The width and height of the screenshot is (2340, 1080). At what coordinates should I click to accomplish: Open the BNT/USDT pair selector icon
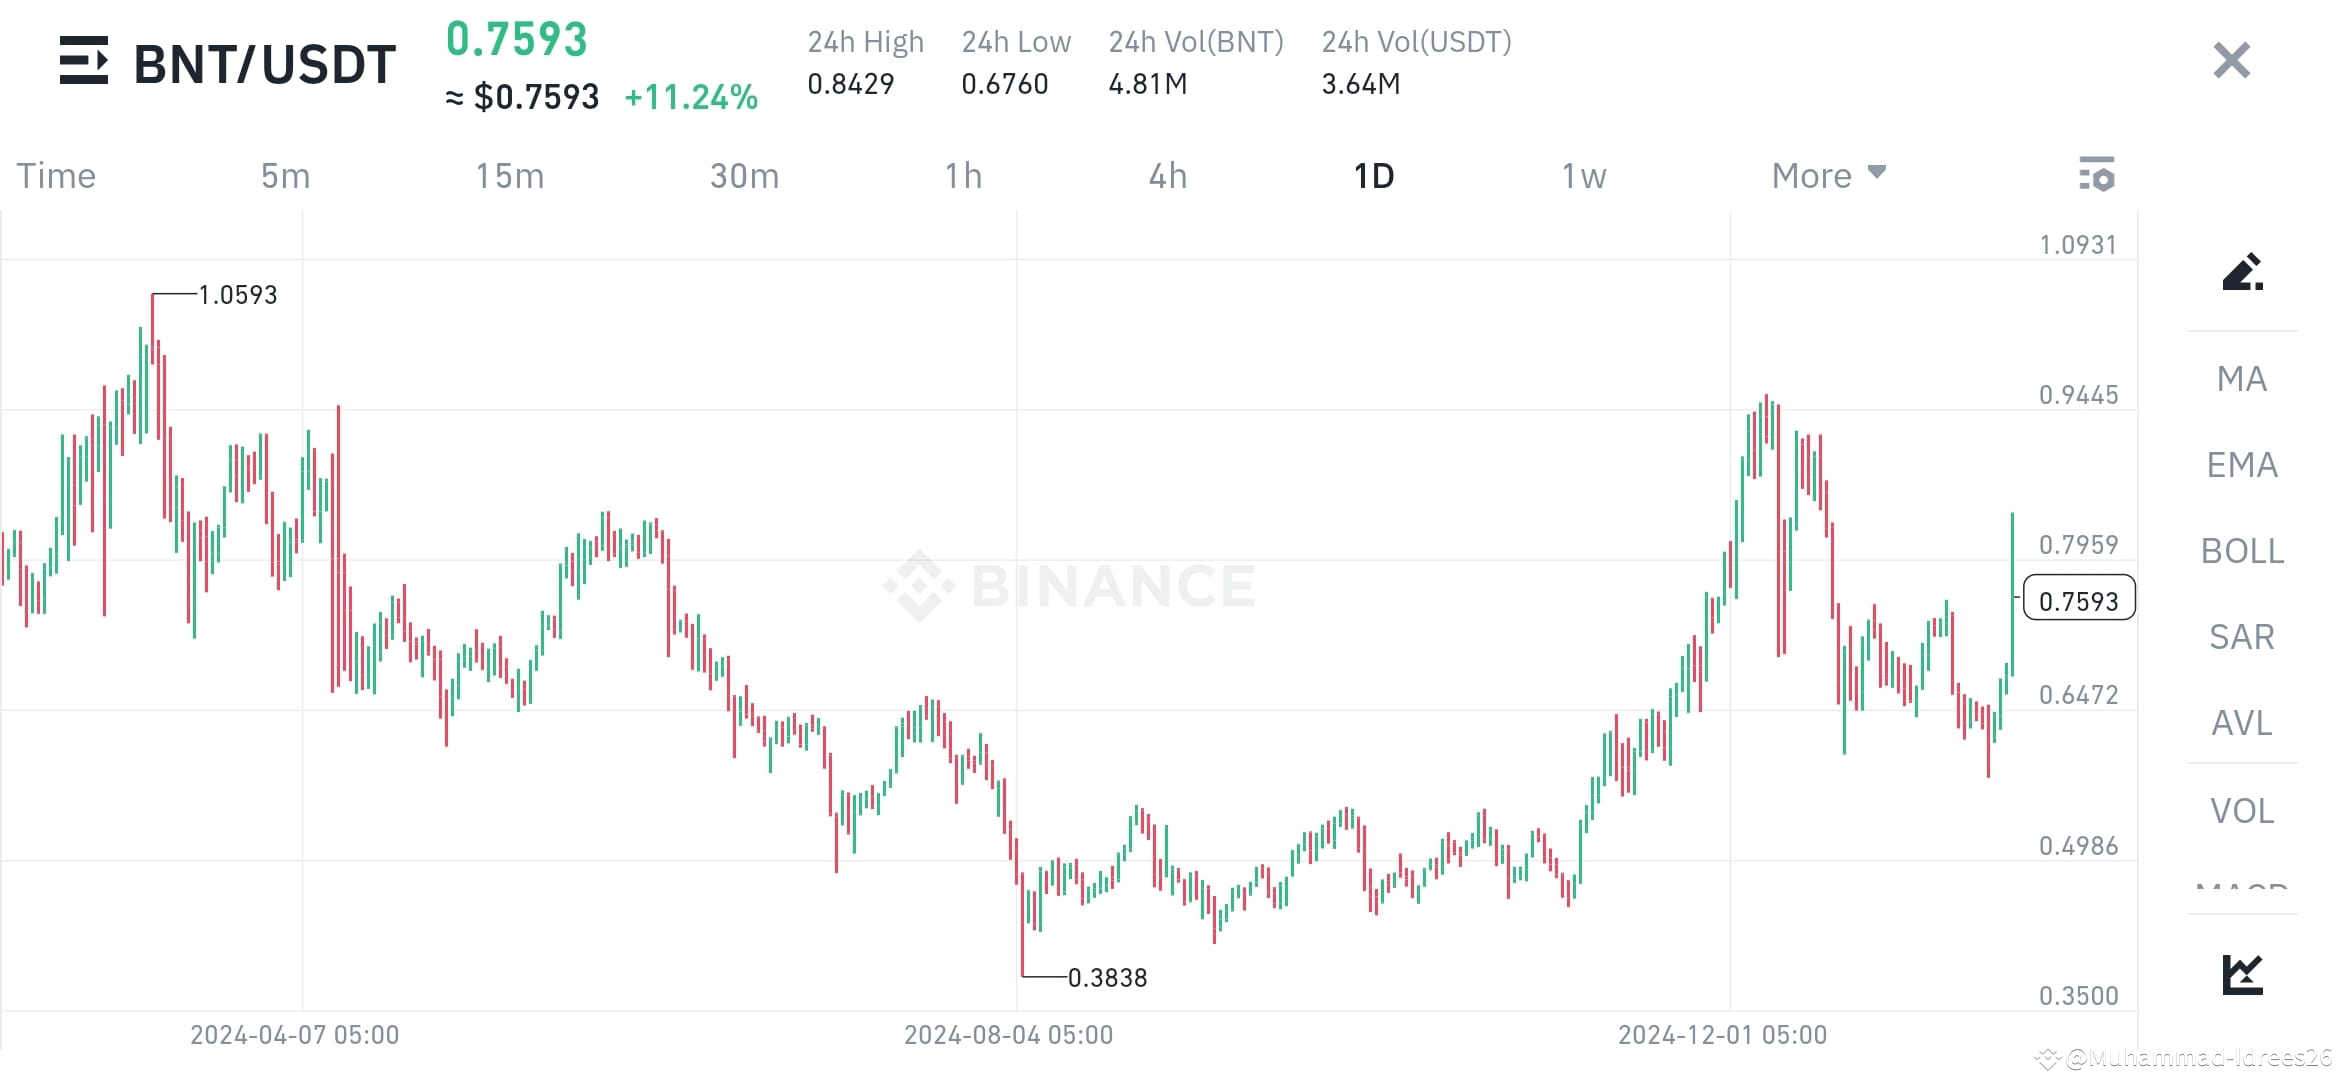(x=85, y=62)
